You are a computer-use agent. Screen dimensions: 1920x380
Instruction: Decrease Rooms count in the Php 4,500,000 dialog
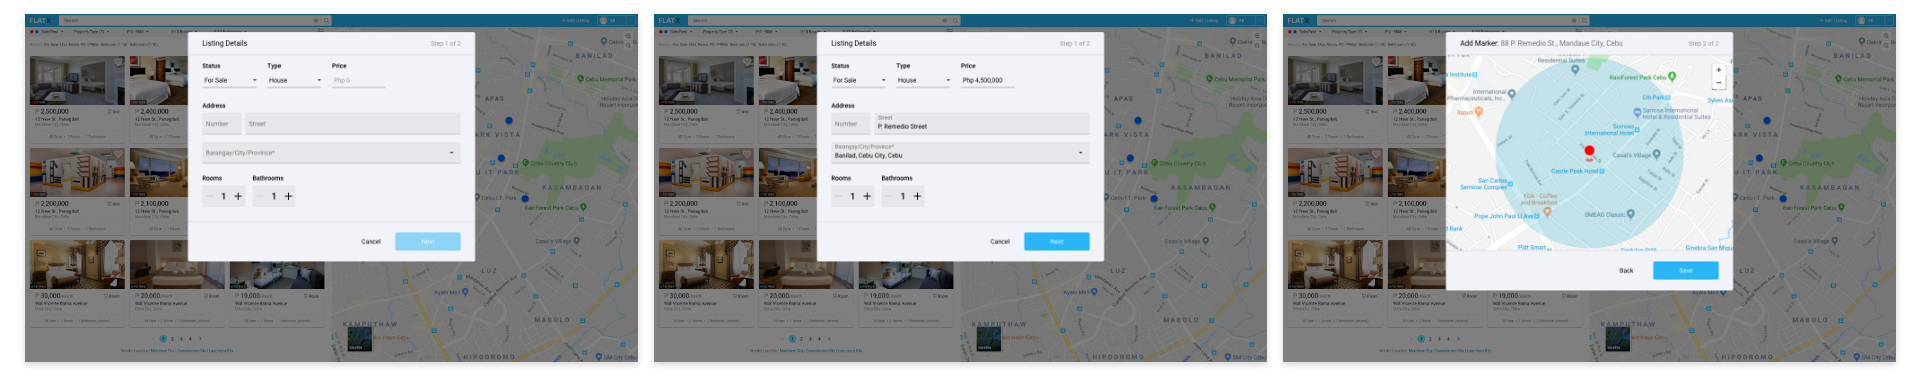[838, 197]
